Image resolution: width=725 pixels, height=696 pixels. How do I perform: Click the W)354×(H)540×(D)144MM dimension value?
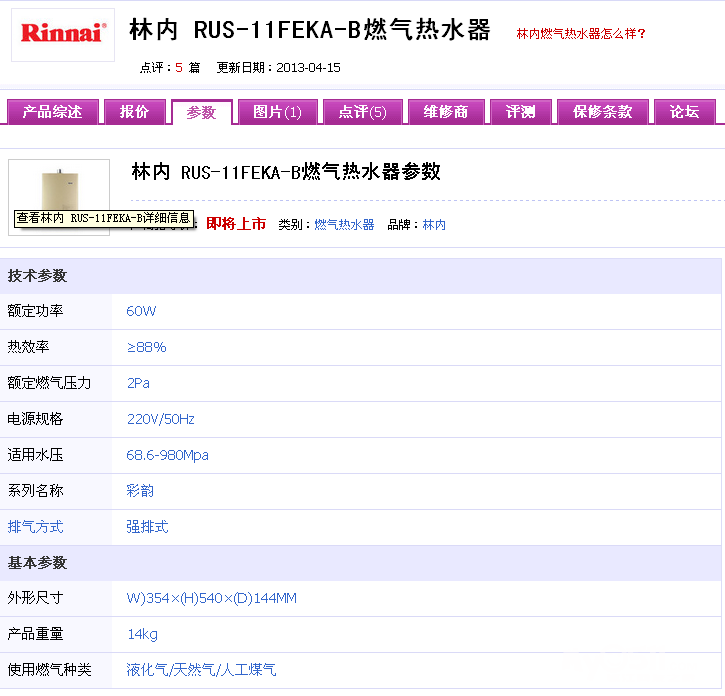tap(211, 598)
